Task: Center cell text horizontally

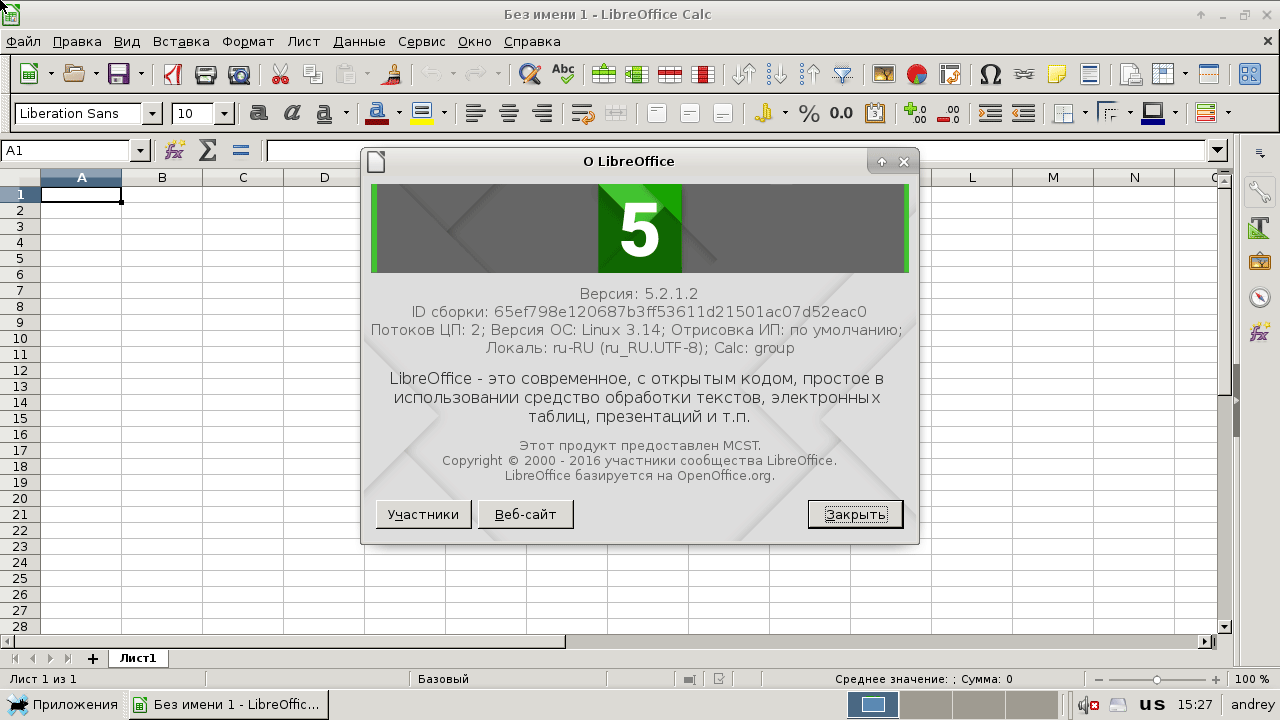Action: 509,113
